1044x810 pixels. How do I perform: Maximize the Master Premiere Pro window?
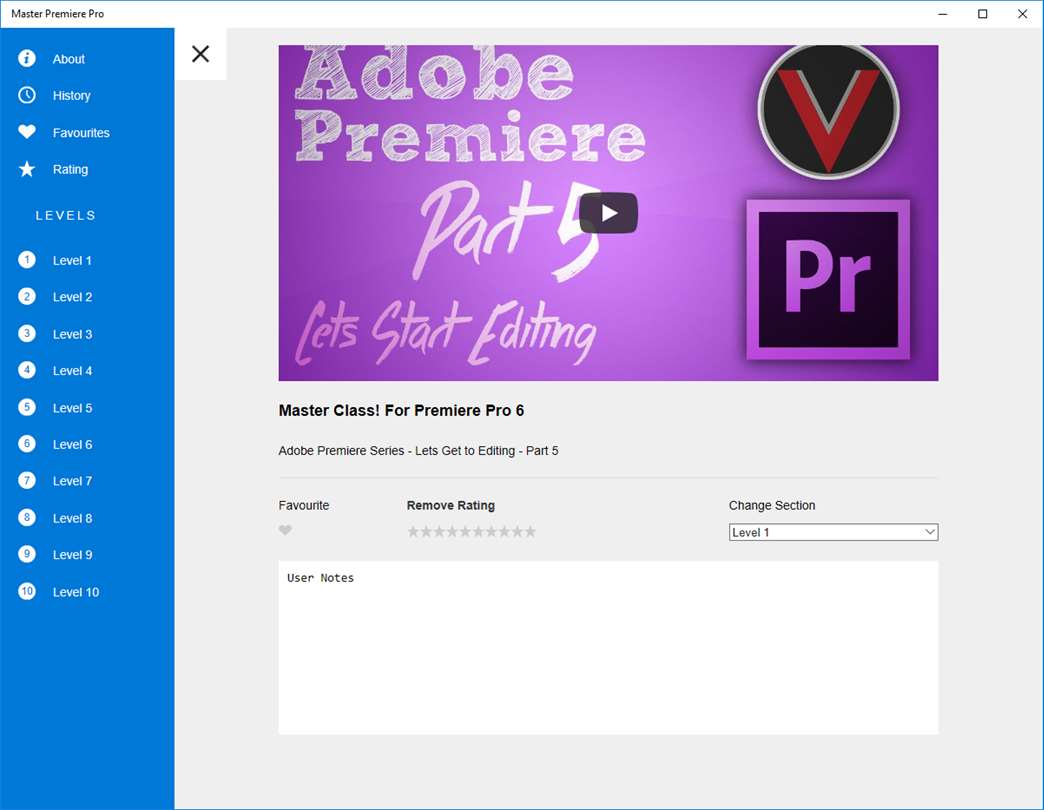pyautogui.click(x=983, y=14)
